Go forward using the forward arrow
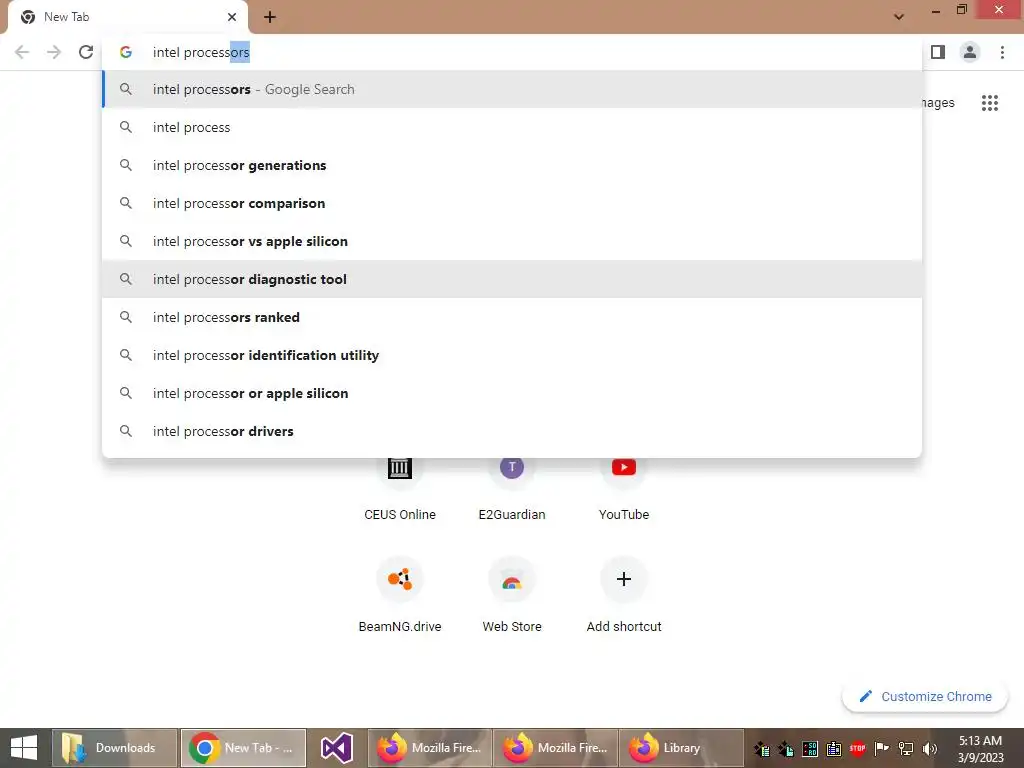The image size is (1024, 768). click(x=54, y=52)
